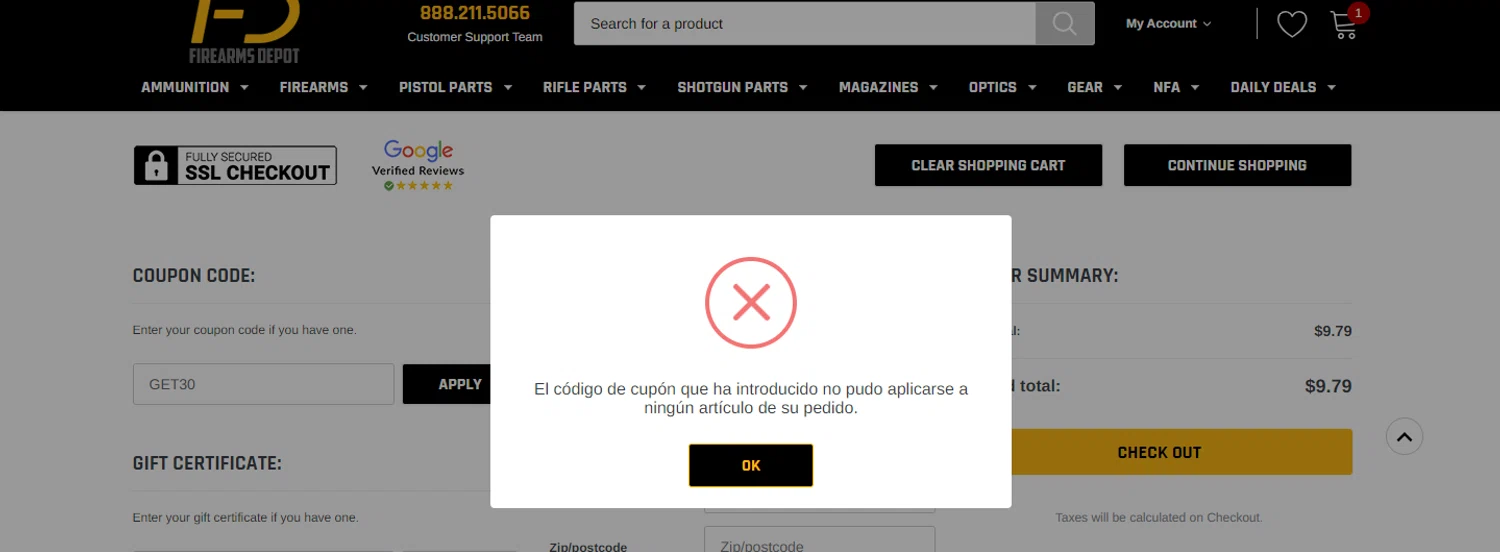This screenshot has width=1500, height=552.
Task: Open the wishlist heart icon
Action: (1292, 24)
